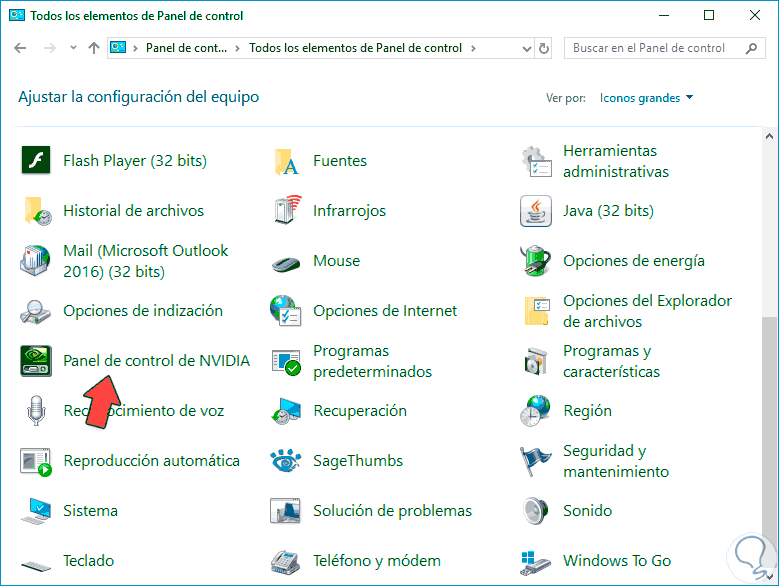Open the Infrarrojos icon
The height and width of the screenshot is (586, 779).
tap(287, 210)
